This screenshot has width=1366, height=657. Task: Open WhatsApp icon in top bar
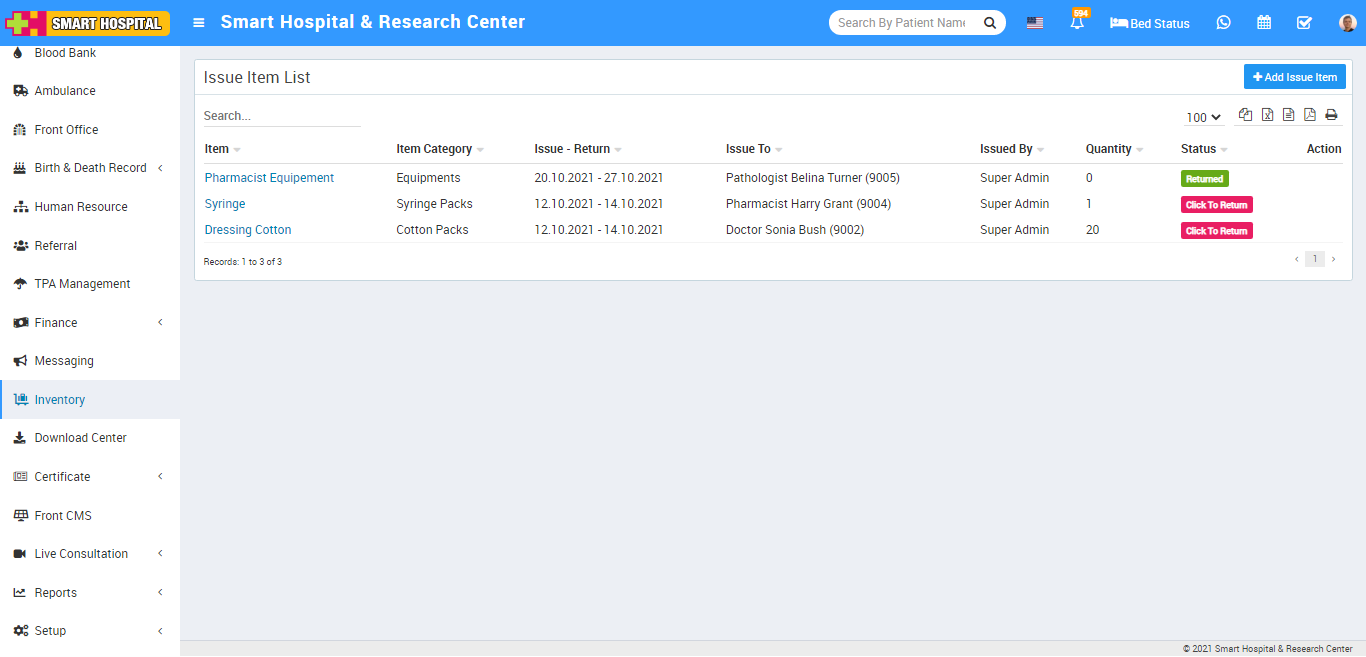[1223, 23]
